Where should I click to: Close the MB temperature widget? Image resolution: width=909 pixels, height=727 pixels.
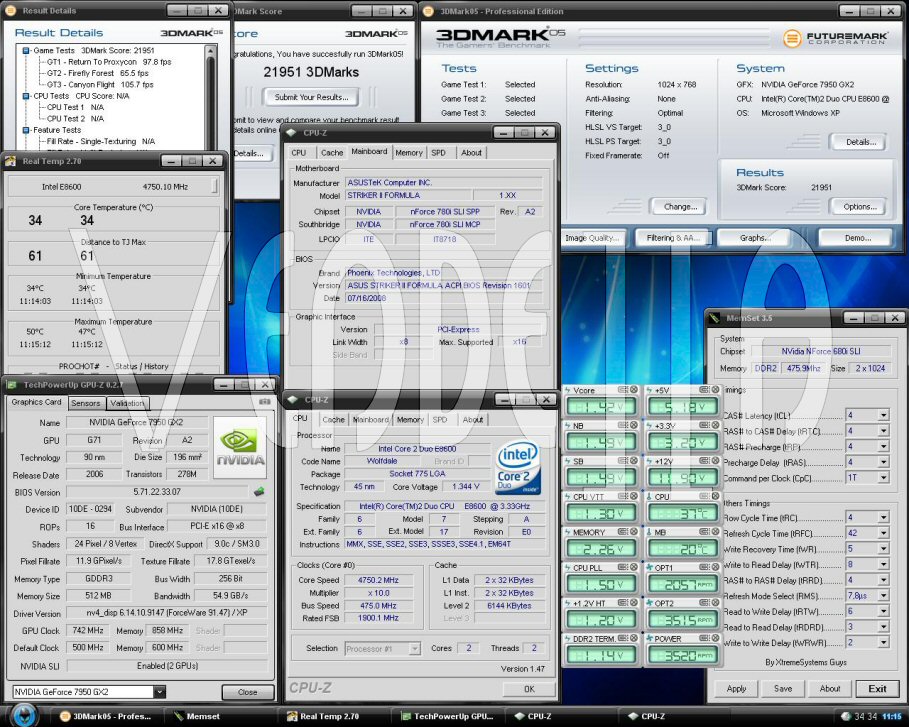(715, 532)
